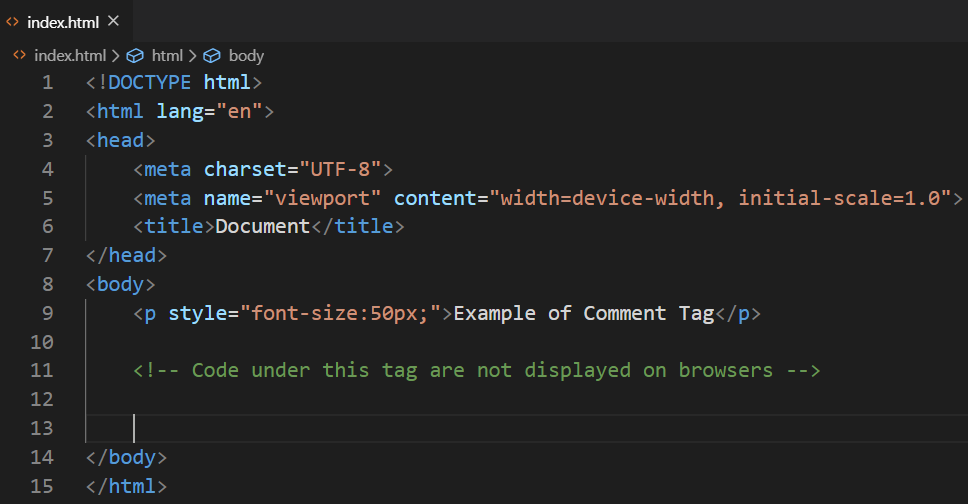
Task: Click line number 15 in the gutter
Action: pyautogui.click(x=42, y=486)
